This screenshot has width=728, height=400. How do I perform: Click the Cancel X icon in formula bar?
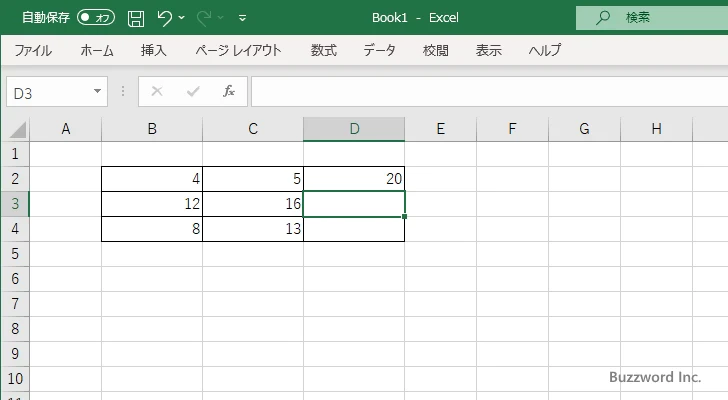pos(157,91)
